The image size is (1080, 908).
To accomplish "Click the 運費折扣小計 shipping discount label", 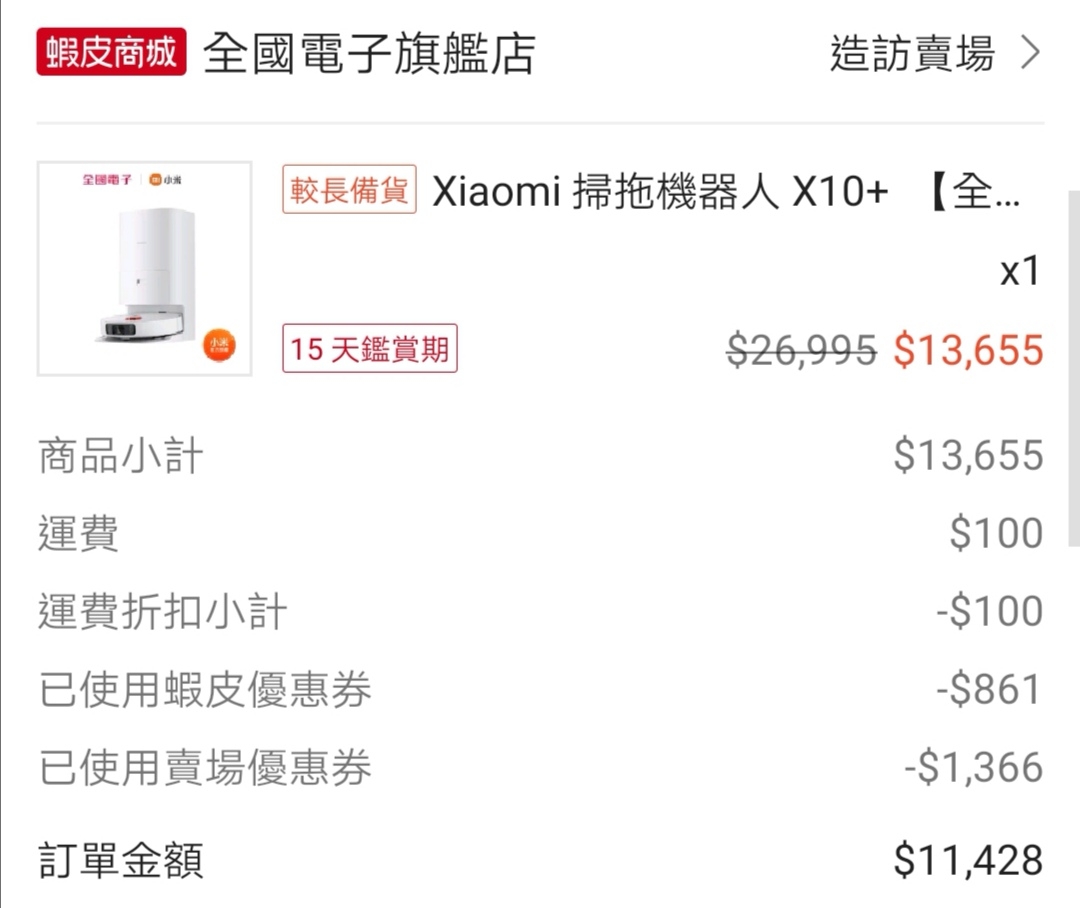I will 163,612.
